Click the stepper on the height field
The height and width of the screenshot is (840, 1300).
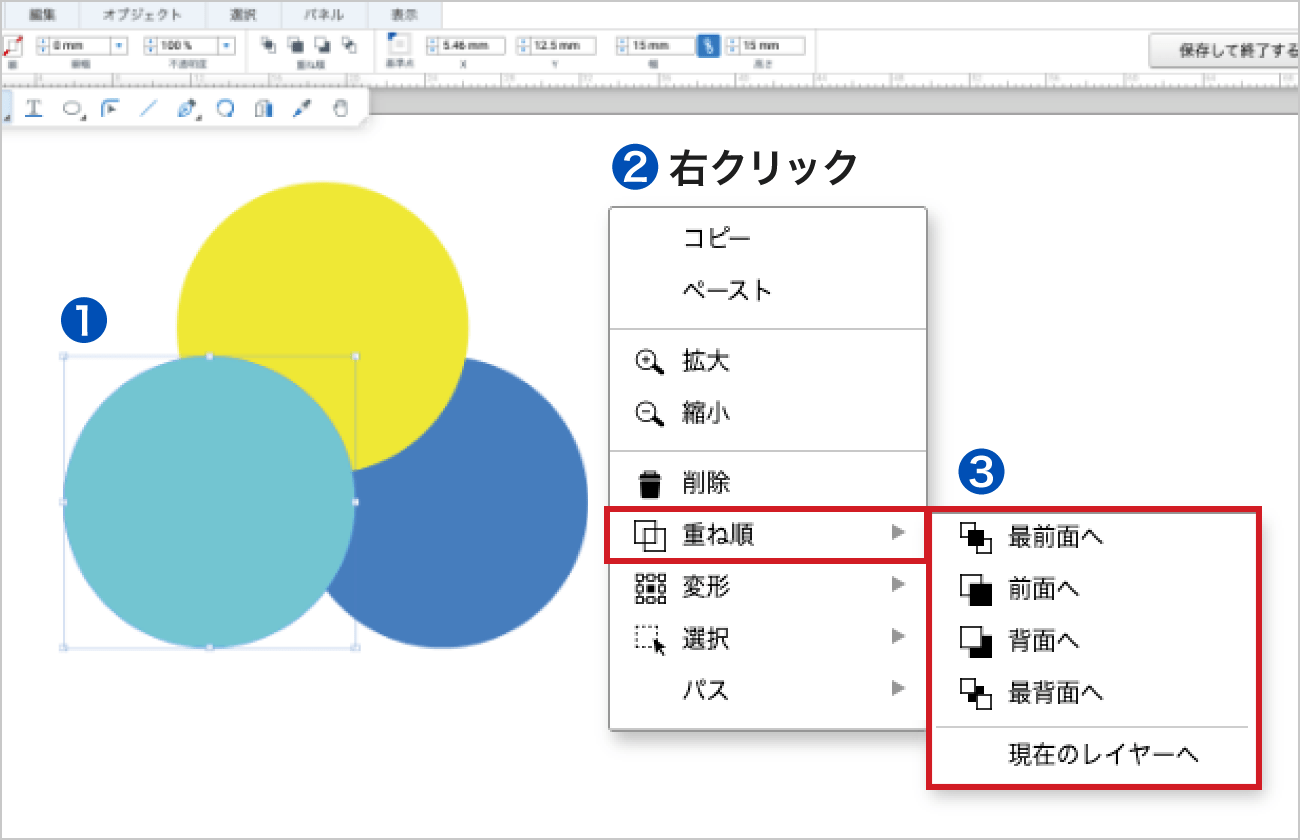(x=732, y=46)
